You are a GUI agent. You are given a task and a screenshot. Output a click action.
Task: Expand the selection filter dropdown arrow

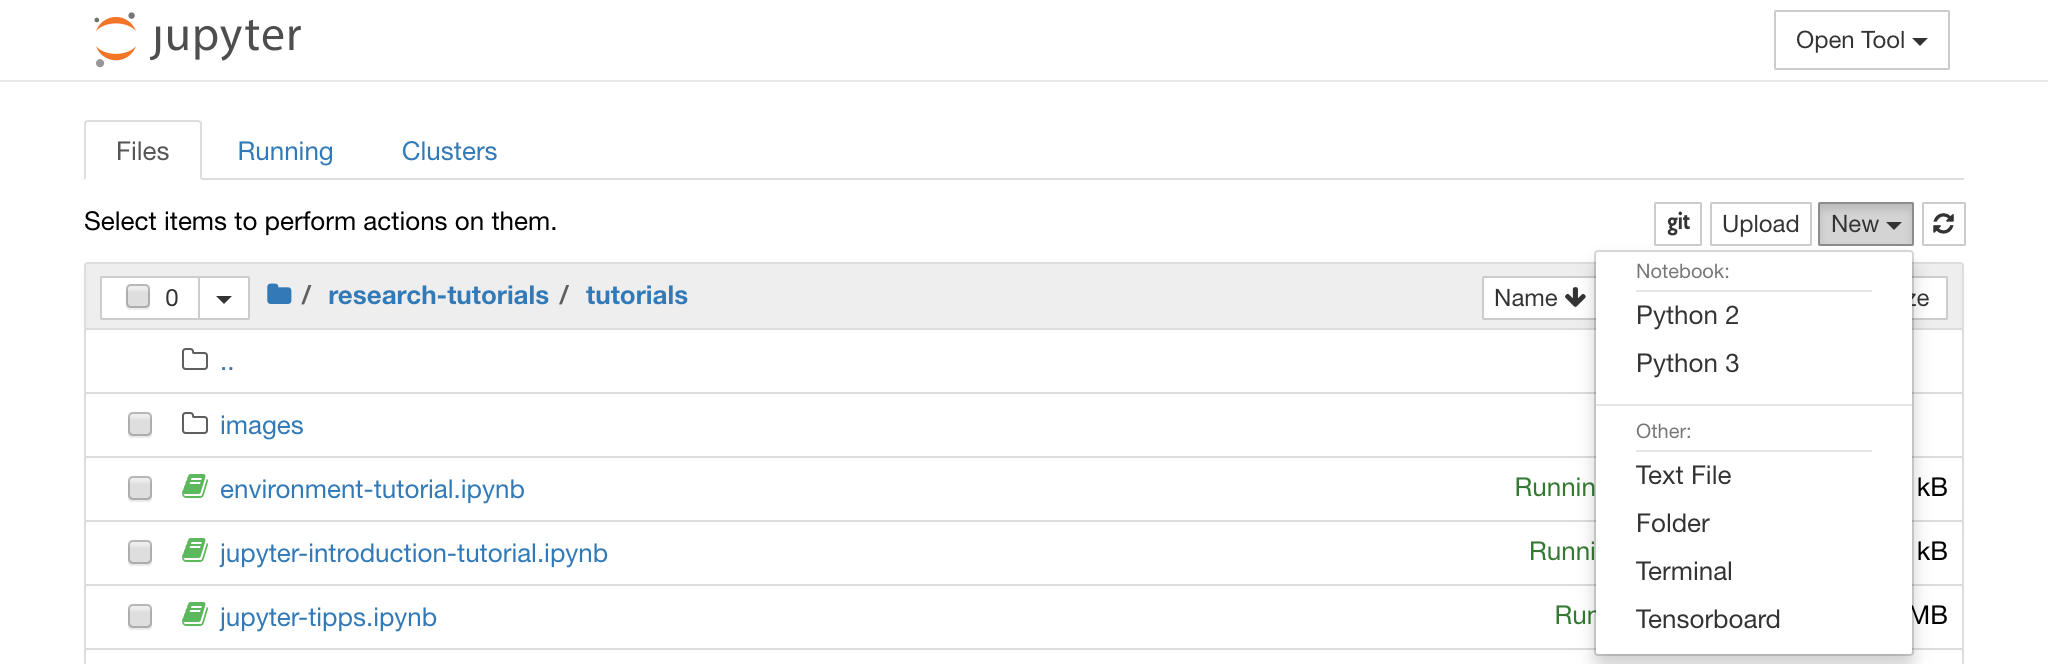pos(224,298)
